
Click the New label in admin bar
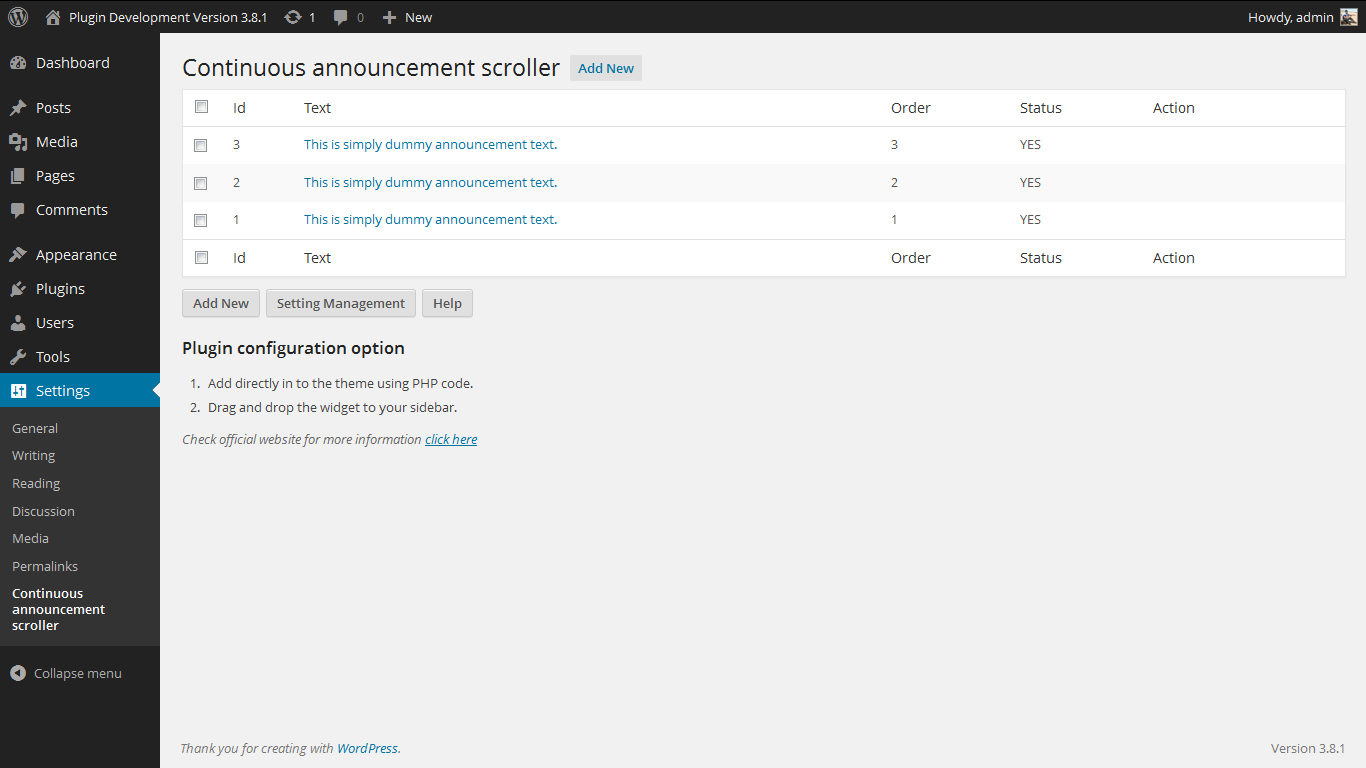418,17
